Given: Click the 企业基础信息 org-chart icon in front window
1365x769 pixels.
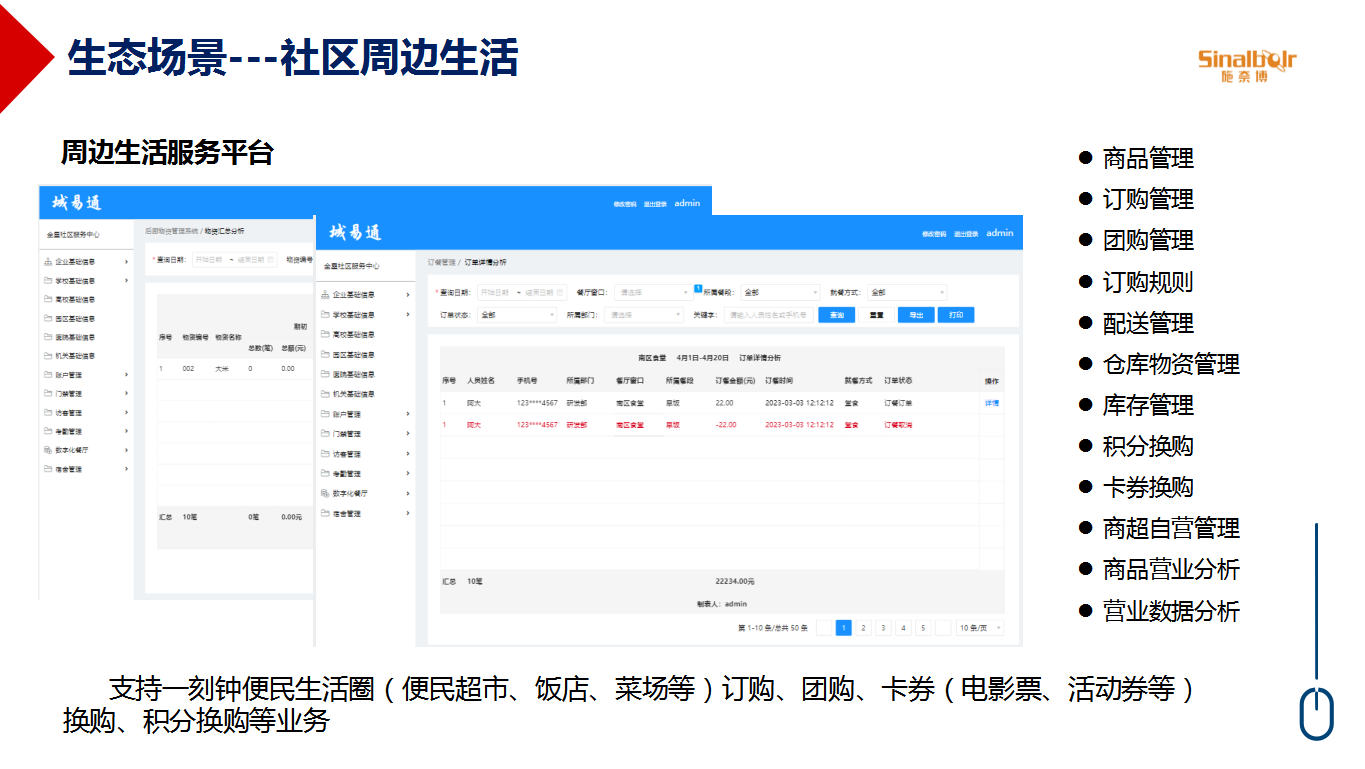Looking at the screenshot, I should pos(325,295).
